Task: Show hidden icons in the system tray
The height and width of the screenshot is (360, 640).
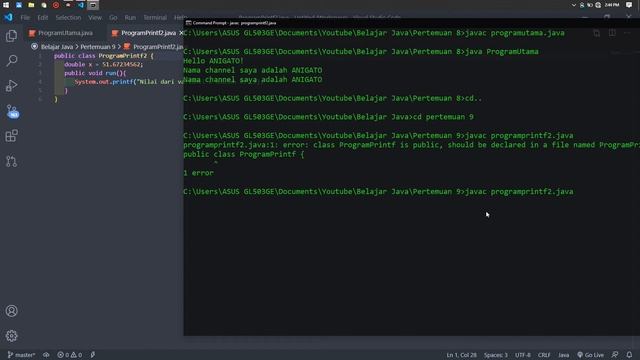Action: [x=574, y=5]
